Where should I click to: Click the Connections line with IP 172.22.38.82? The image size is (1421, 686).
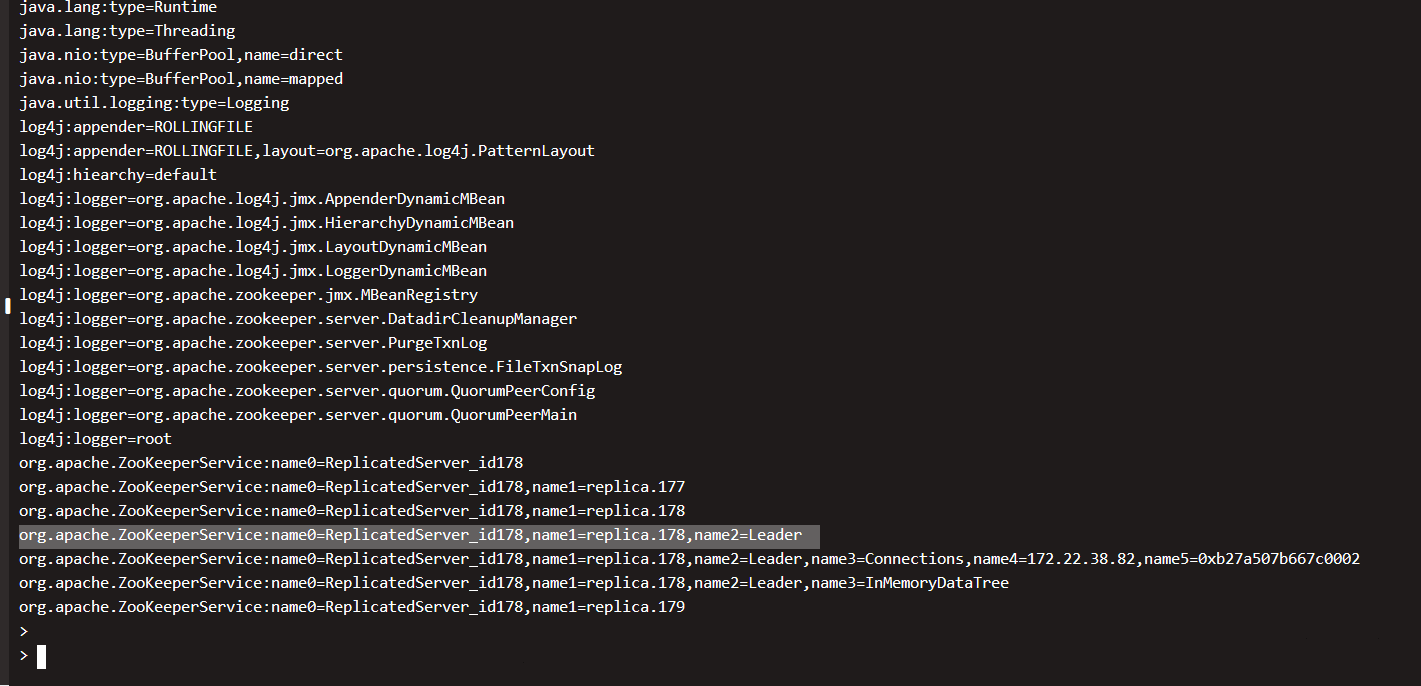coord(689,559)
